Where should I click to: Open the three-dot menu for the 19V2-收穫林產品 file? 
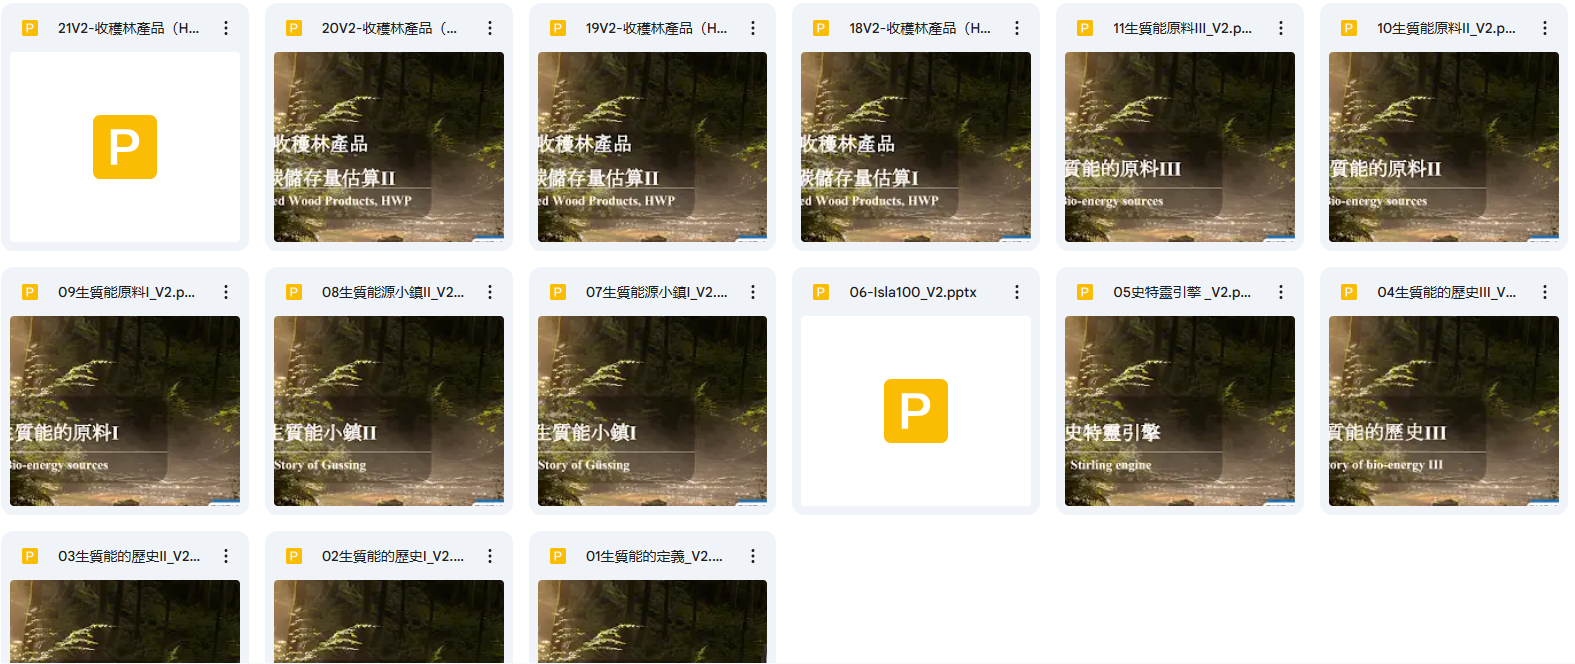point(753,28)
